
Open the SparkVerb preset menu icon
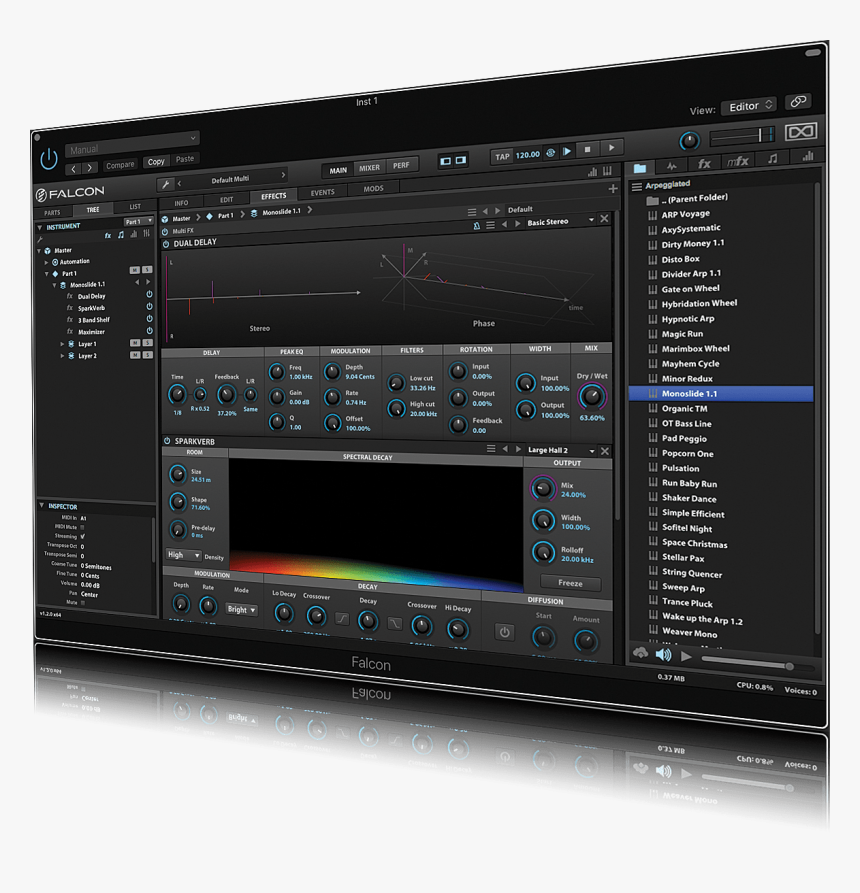pyautogui.click(x=491, y=449)
